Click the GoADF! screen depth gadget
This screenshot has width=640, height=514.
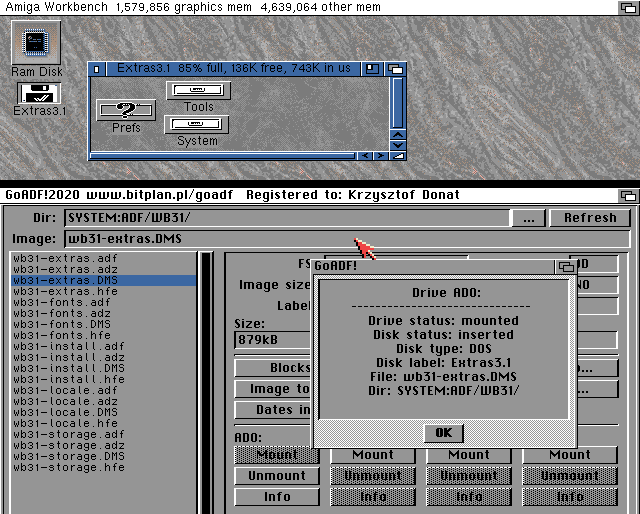tap(629, 196)
